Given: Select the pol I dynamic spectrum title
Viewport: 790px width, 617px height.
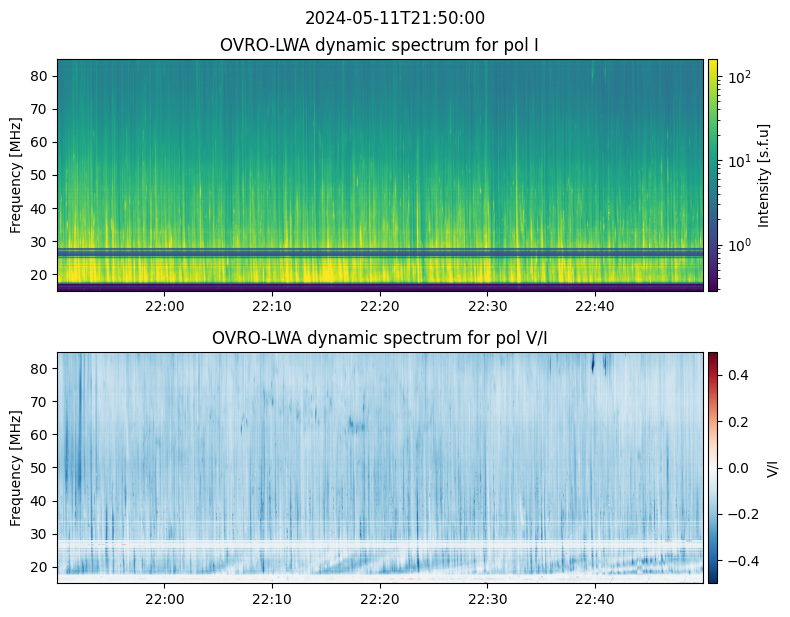Looking at the screenshot, I should (379, 45).
